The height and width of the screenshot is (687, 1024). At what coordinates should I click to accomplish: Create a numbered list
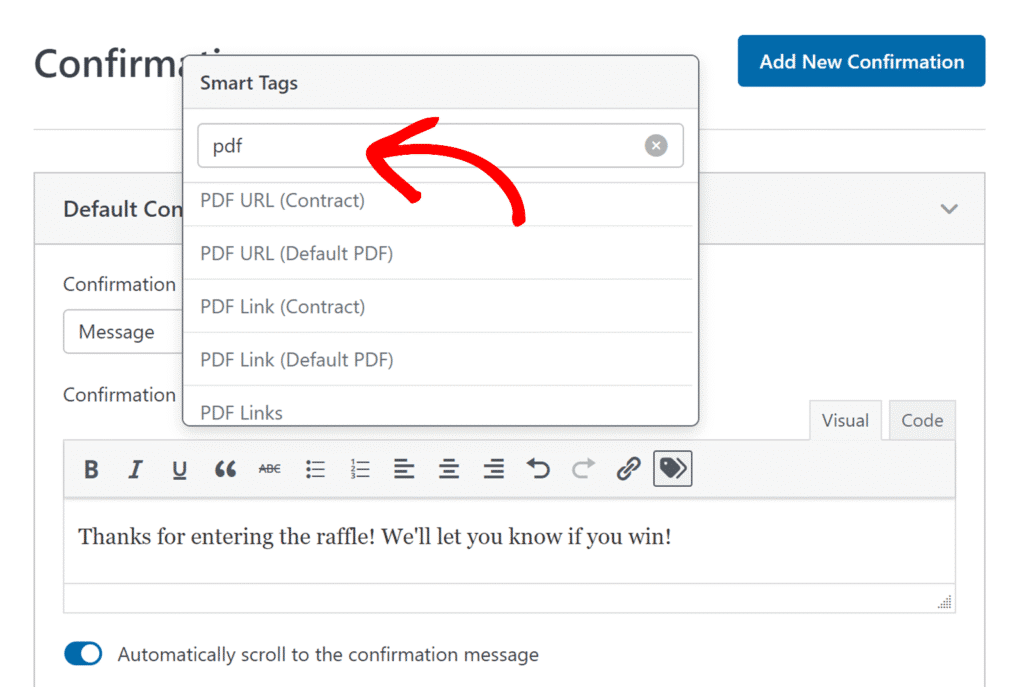(360, 469)
